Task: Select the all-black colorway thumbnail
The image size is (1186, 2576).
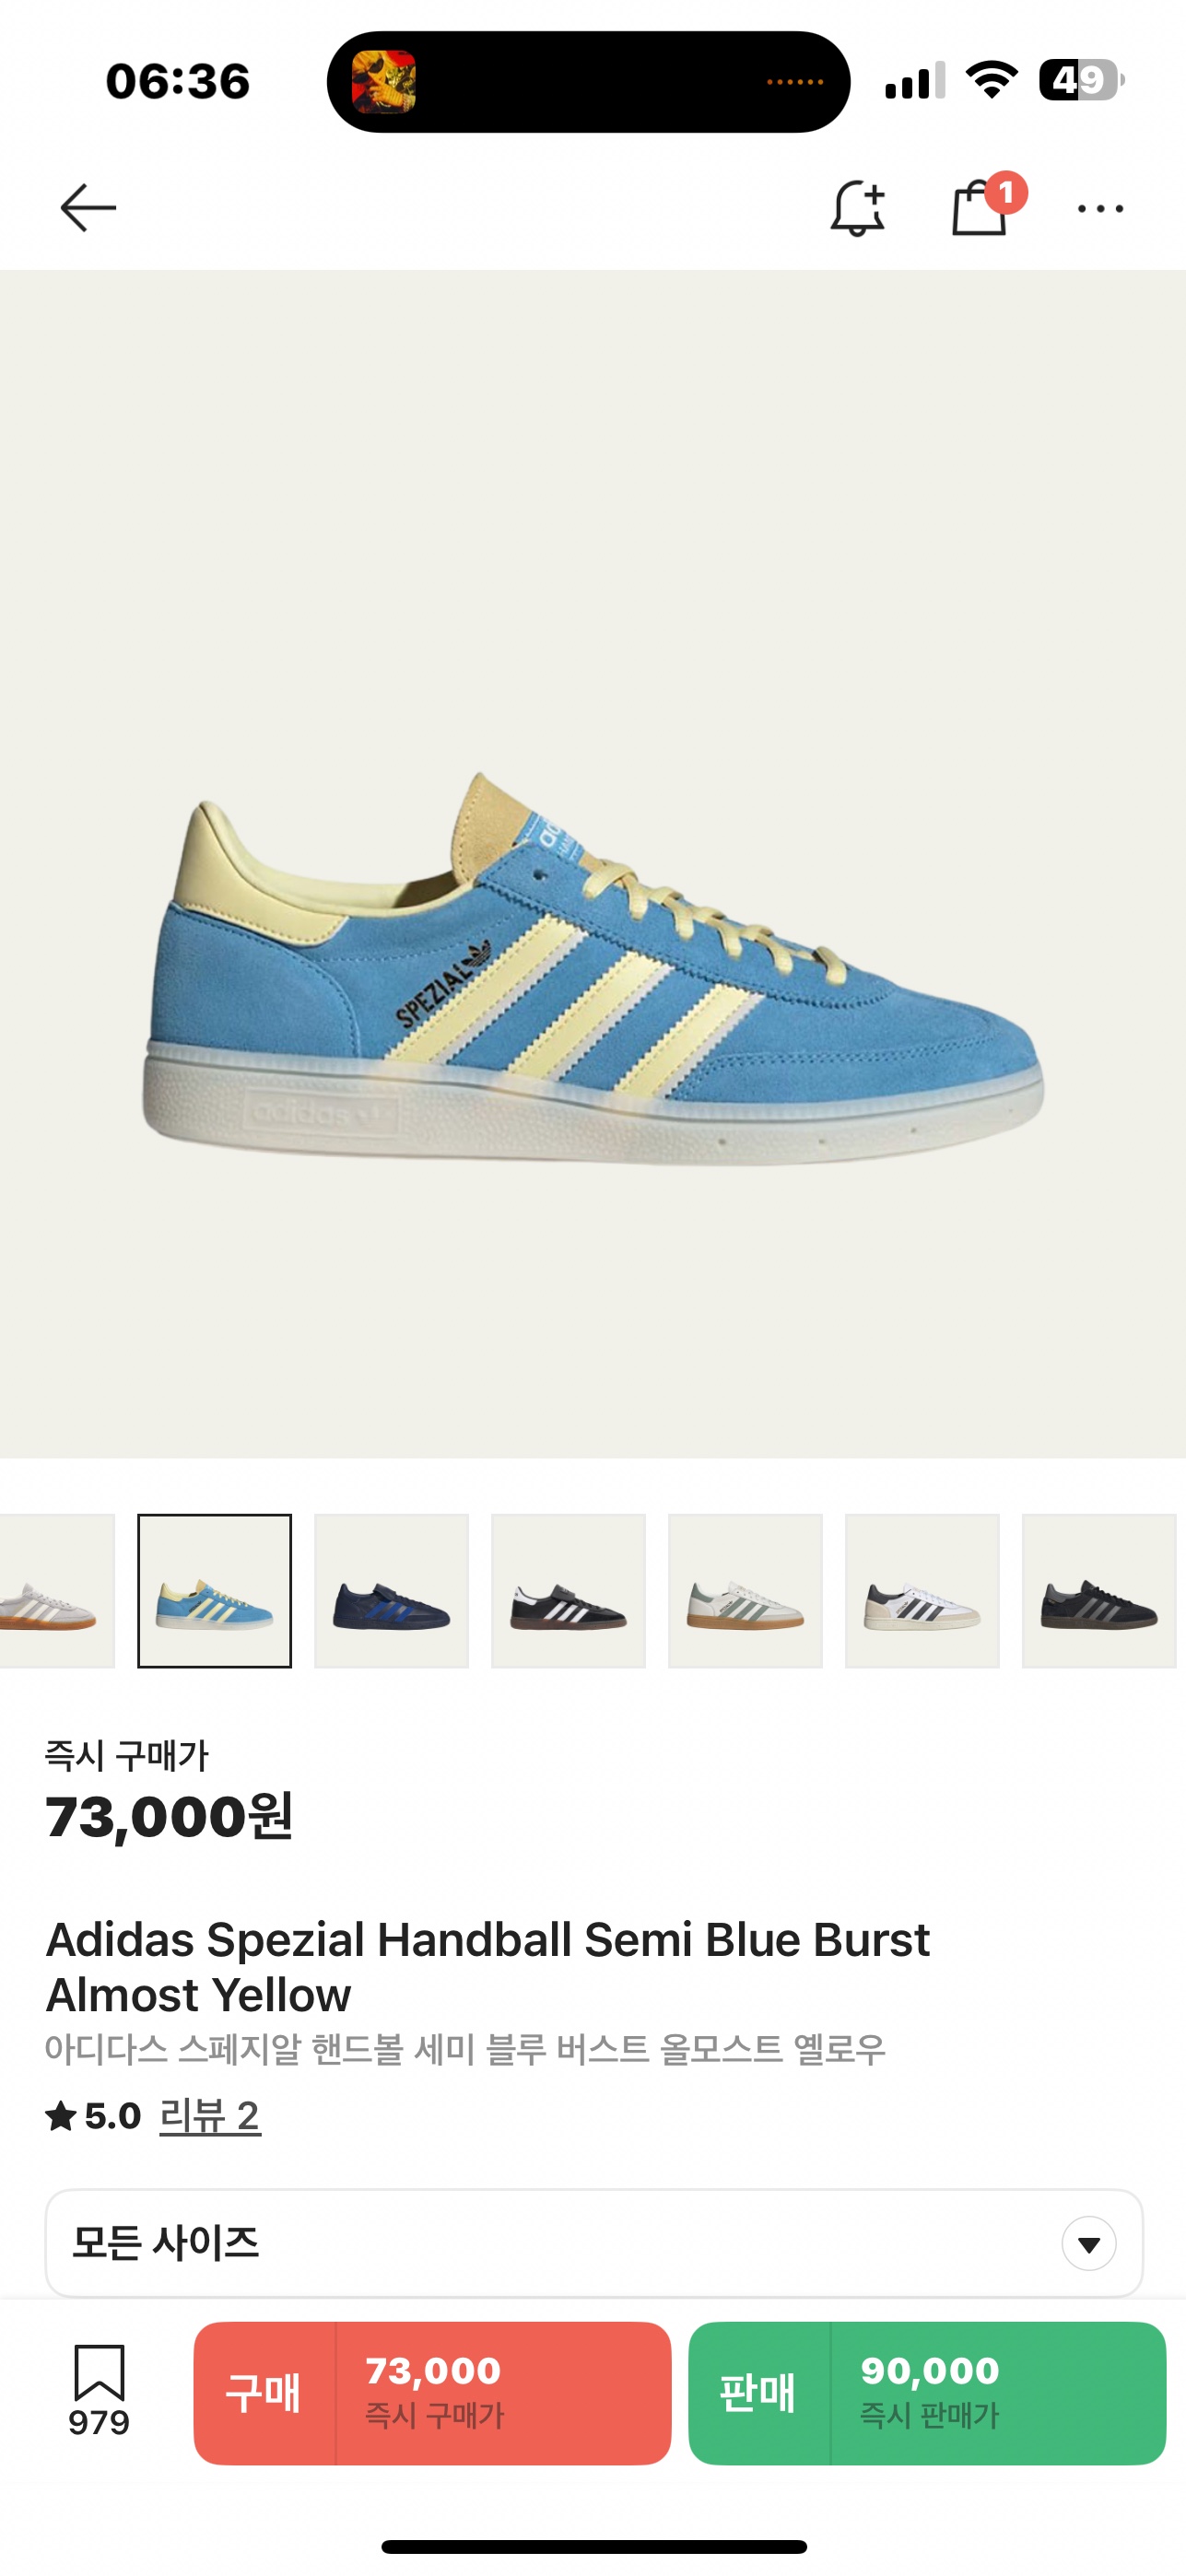Action: click(x=1099, y=1591)
